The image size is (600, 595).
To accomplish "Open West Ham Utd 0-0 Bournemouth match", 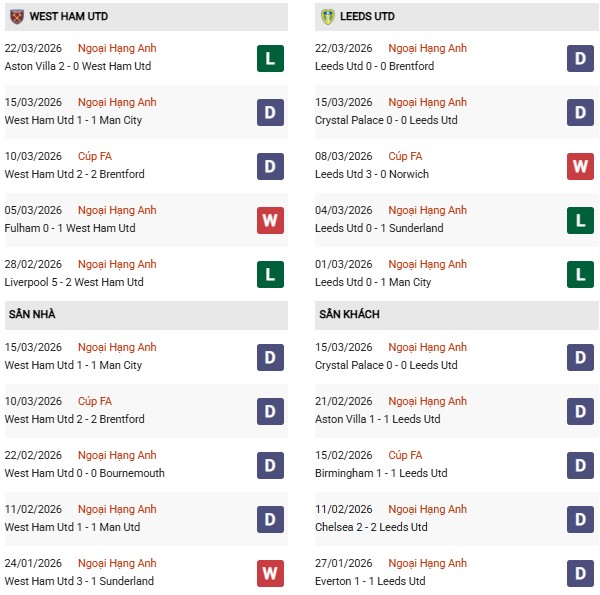I will click(x=85, y=473).
